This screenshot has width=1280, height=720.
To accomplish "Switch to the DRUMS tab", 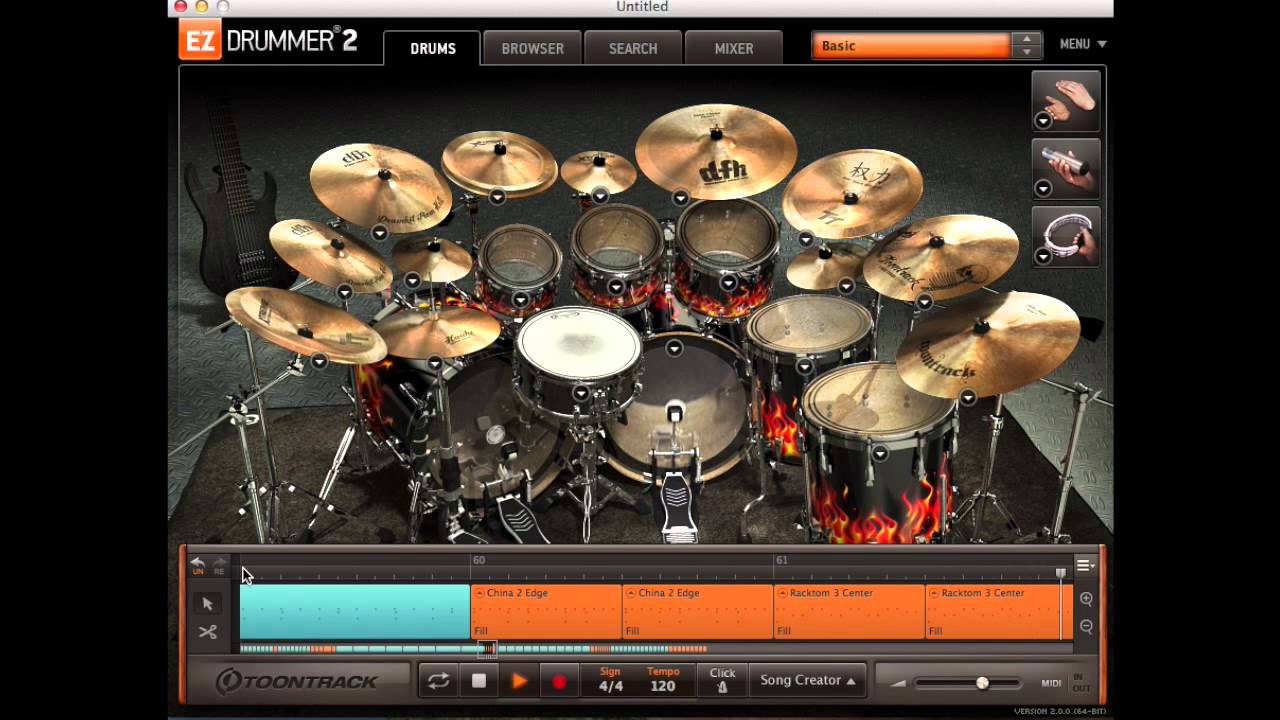I will click(x=432, y=48).
